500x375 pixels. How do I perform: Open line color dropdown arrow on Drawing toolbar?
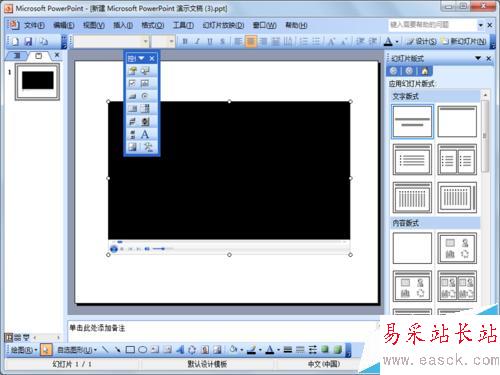coord(260,350)
